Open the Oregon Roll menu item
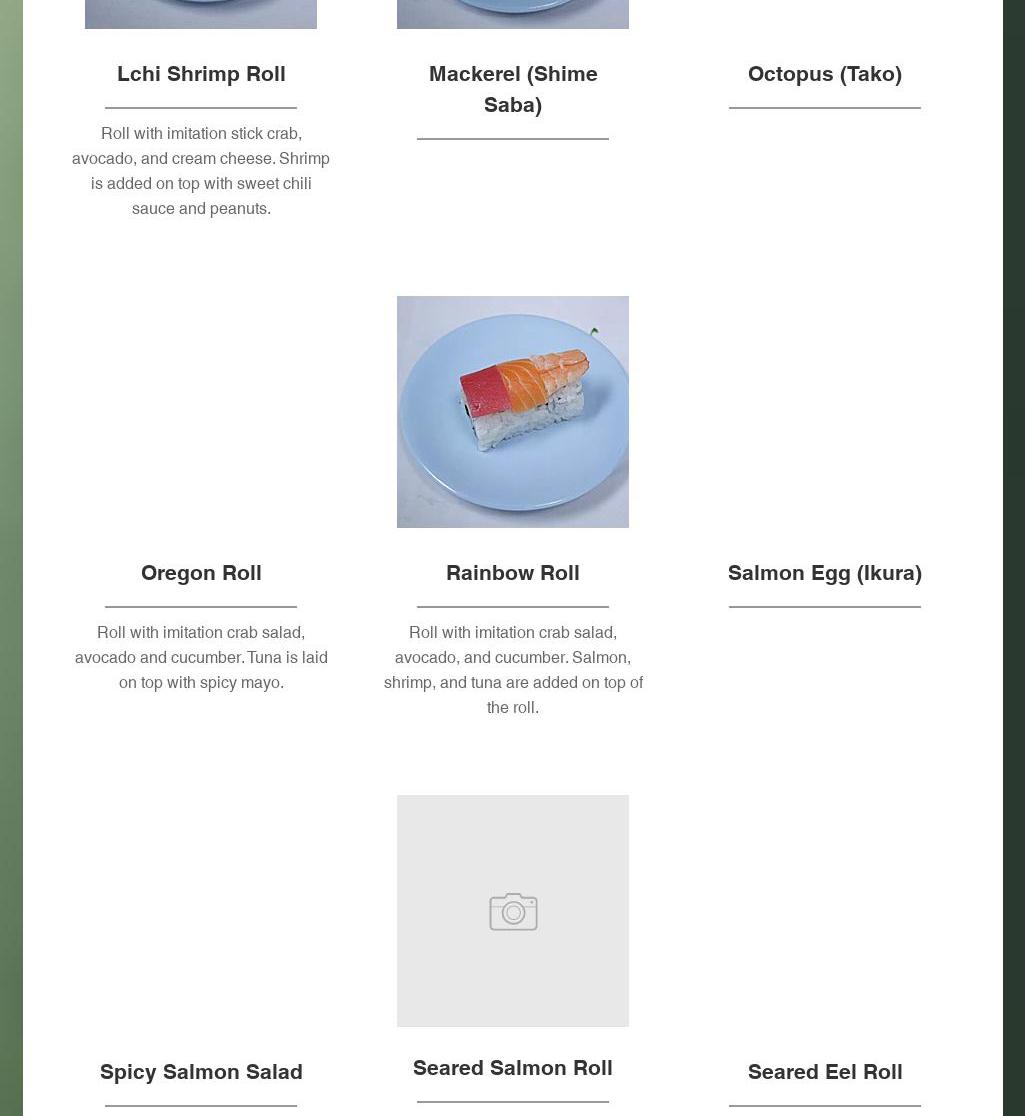Image resolution: width=1025 pixels, height=1116 pixels. coord(201,573)
